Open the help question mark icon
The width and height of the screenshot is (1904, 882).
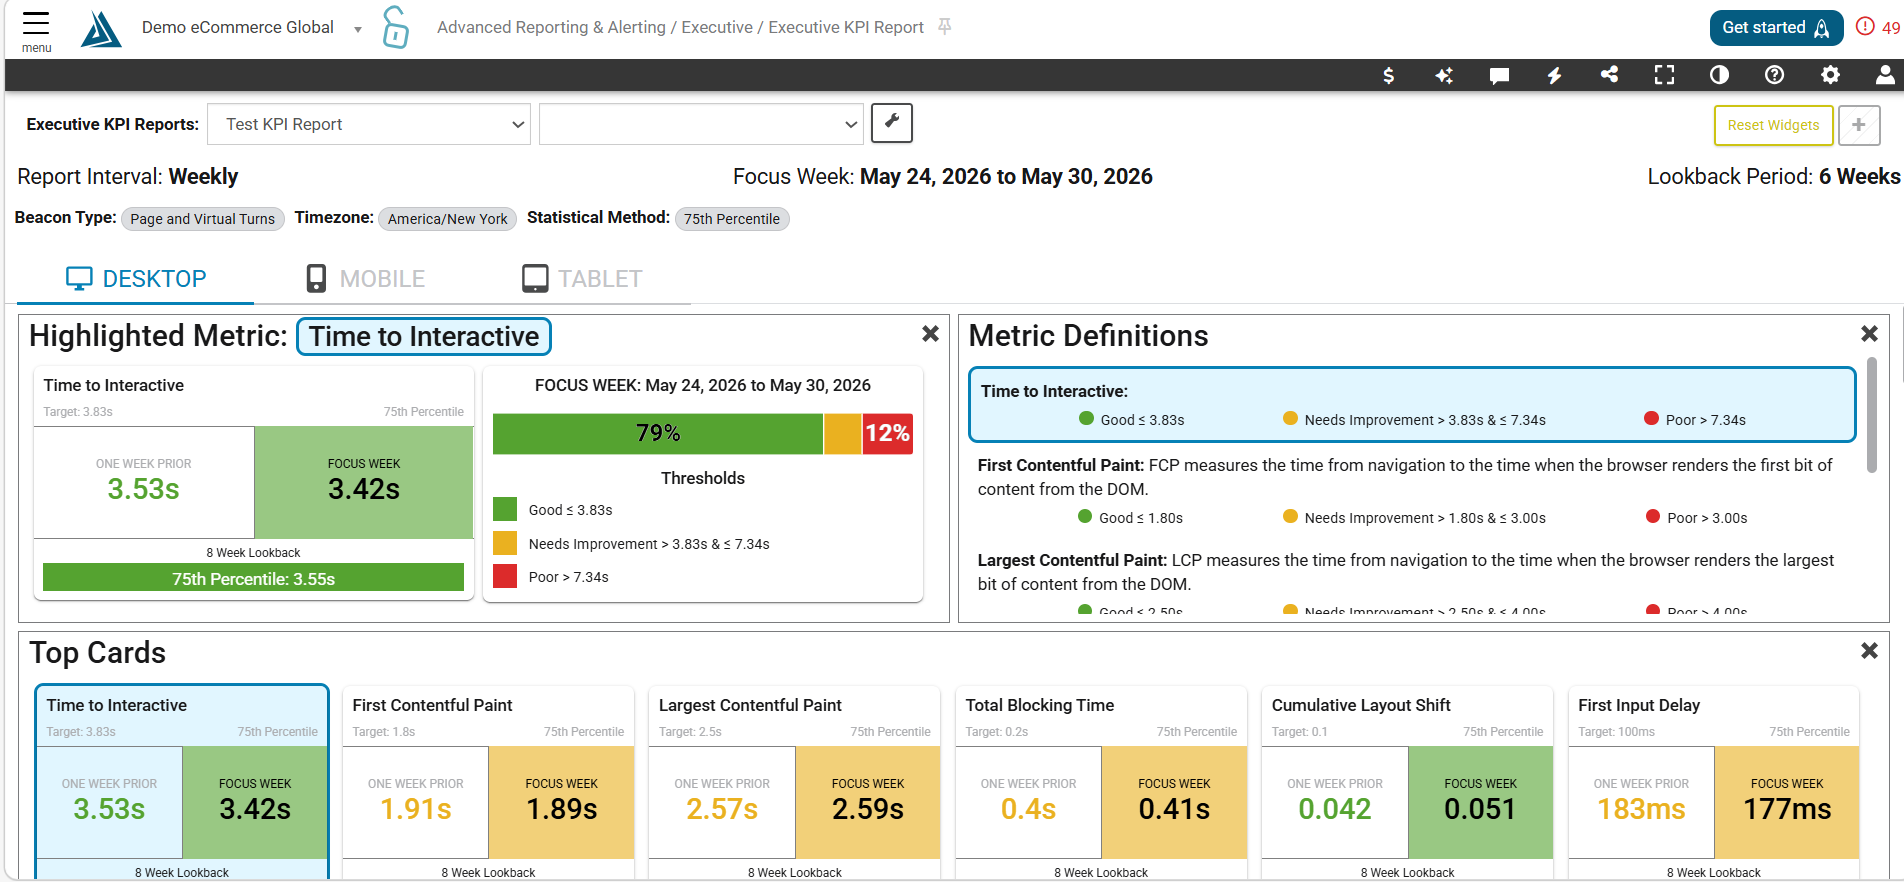tap(1774, 75)
